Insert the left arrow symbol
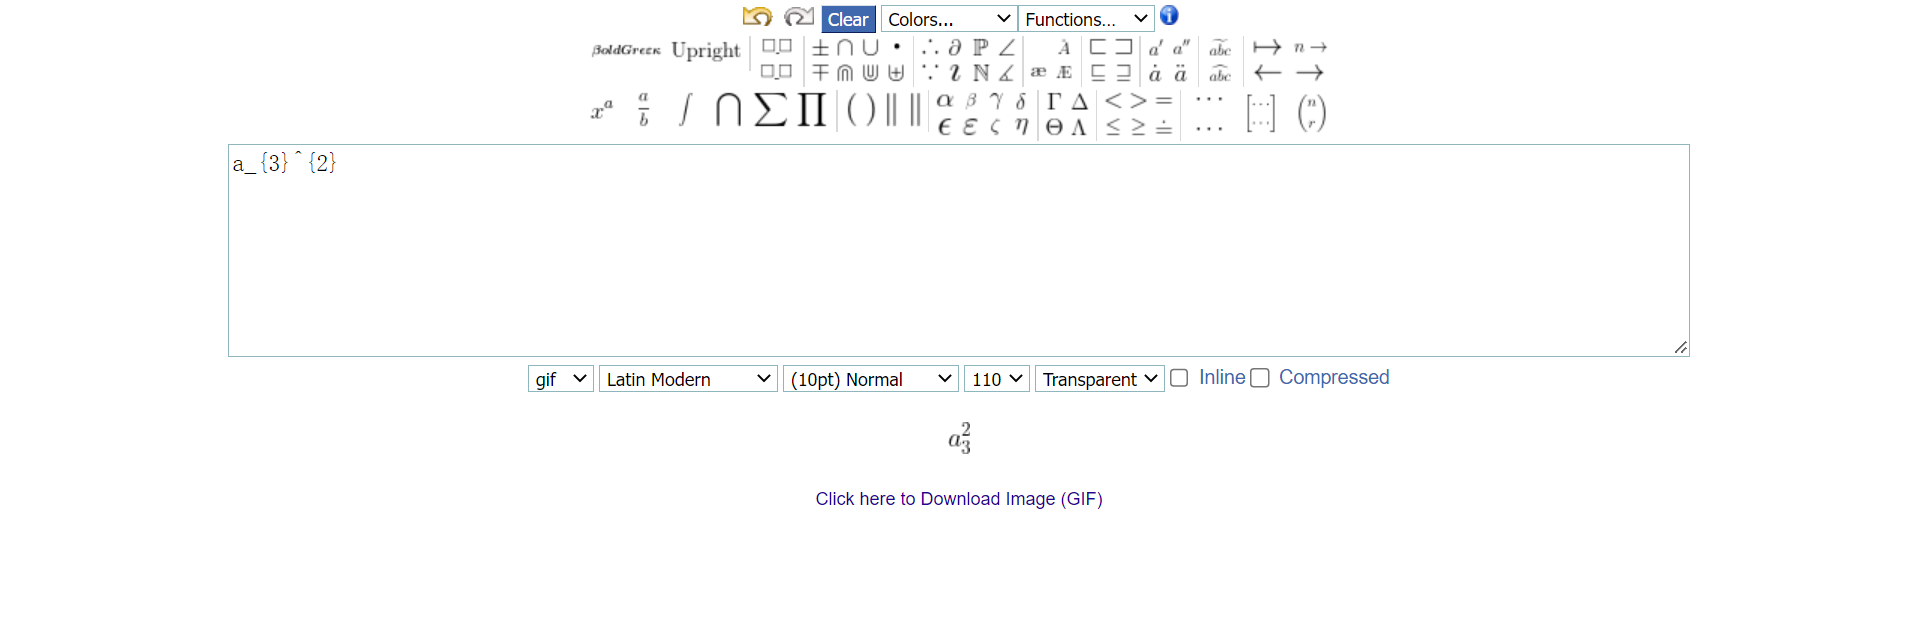This screenshot has height=624, width=1918. [x=1267, y=72]
